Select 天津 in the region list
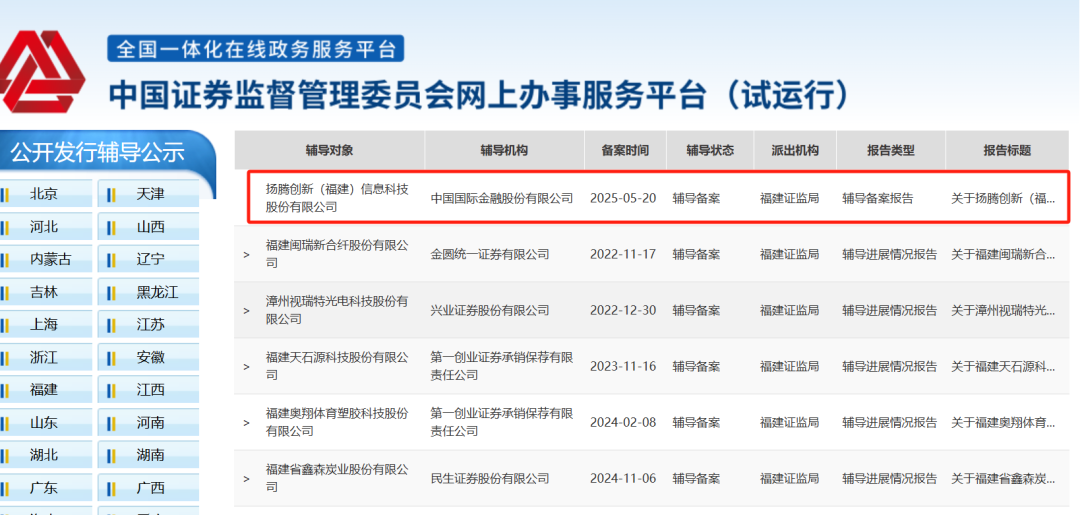The image size is (1080, 515). (x=148, y=194)
